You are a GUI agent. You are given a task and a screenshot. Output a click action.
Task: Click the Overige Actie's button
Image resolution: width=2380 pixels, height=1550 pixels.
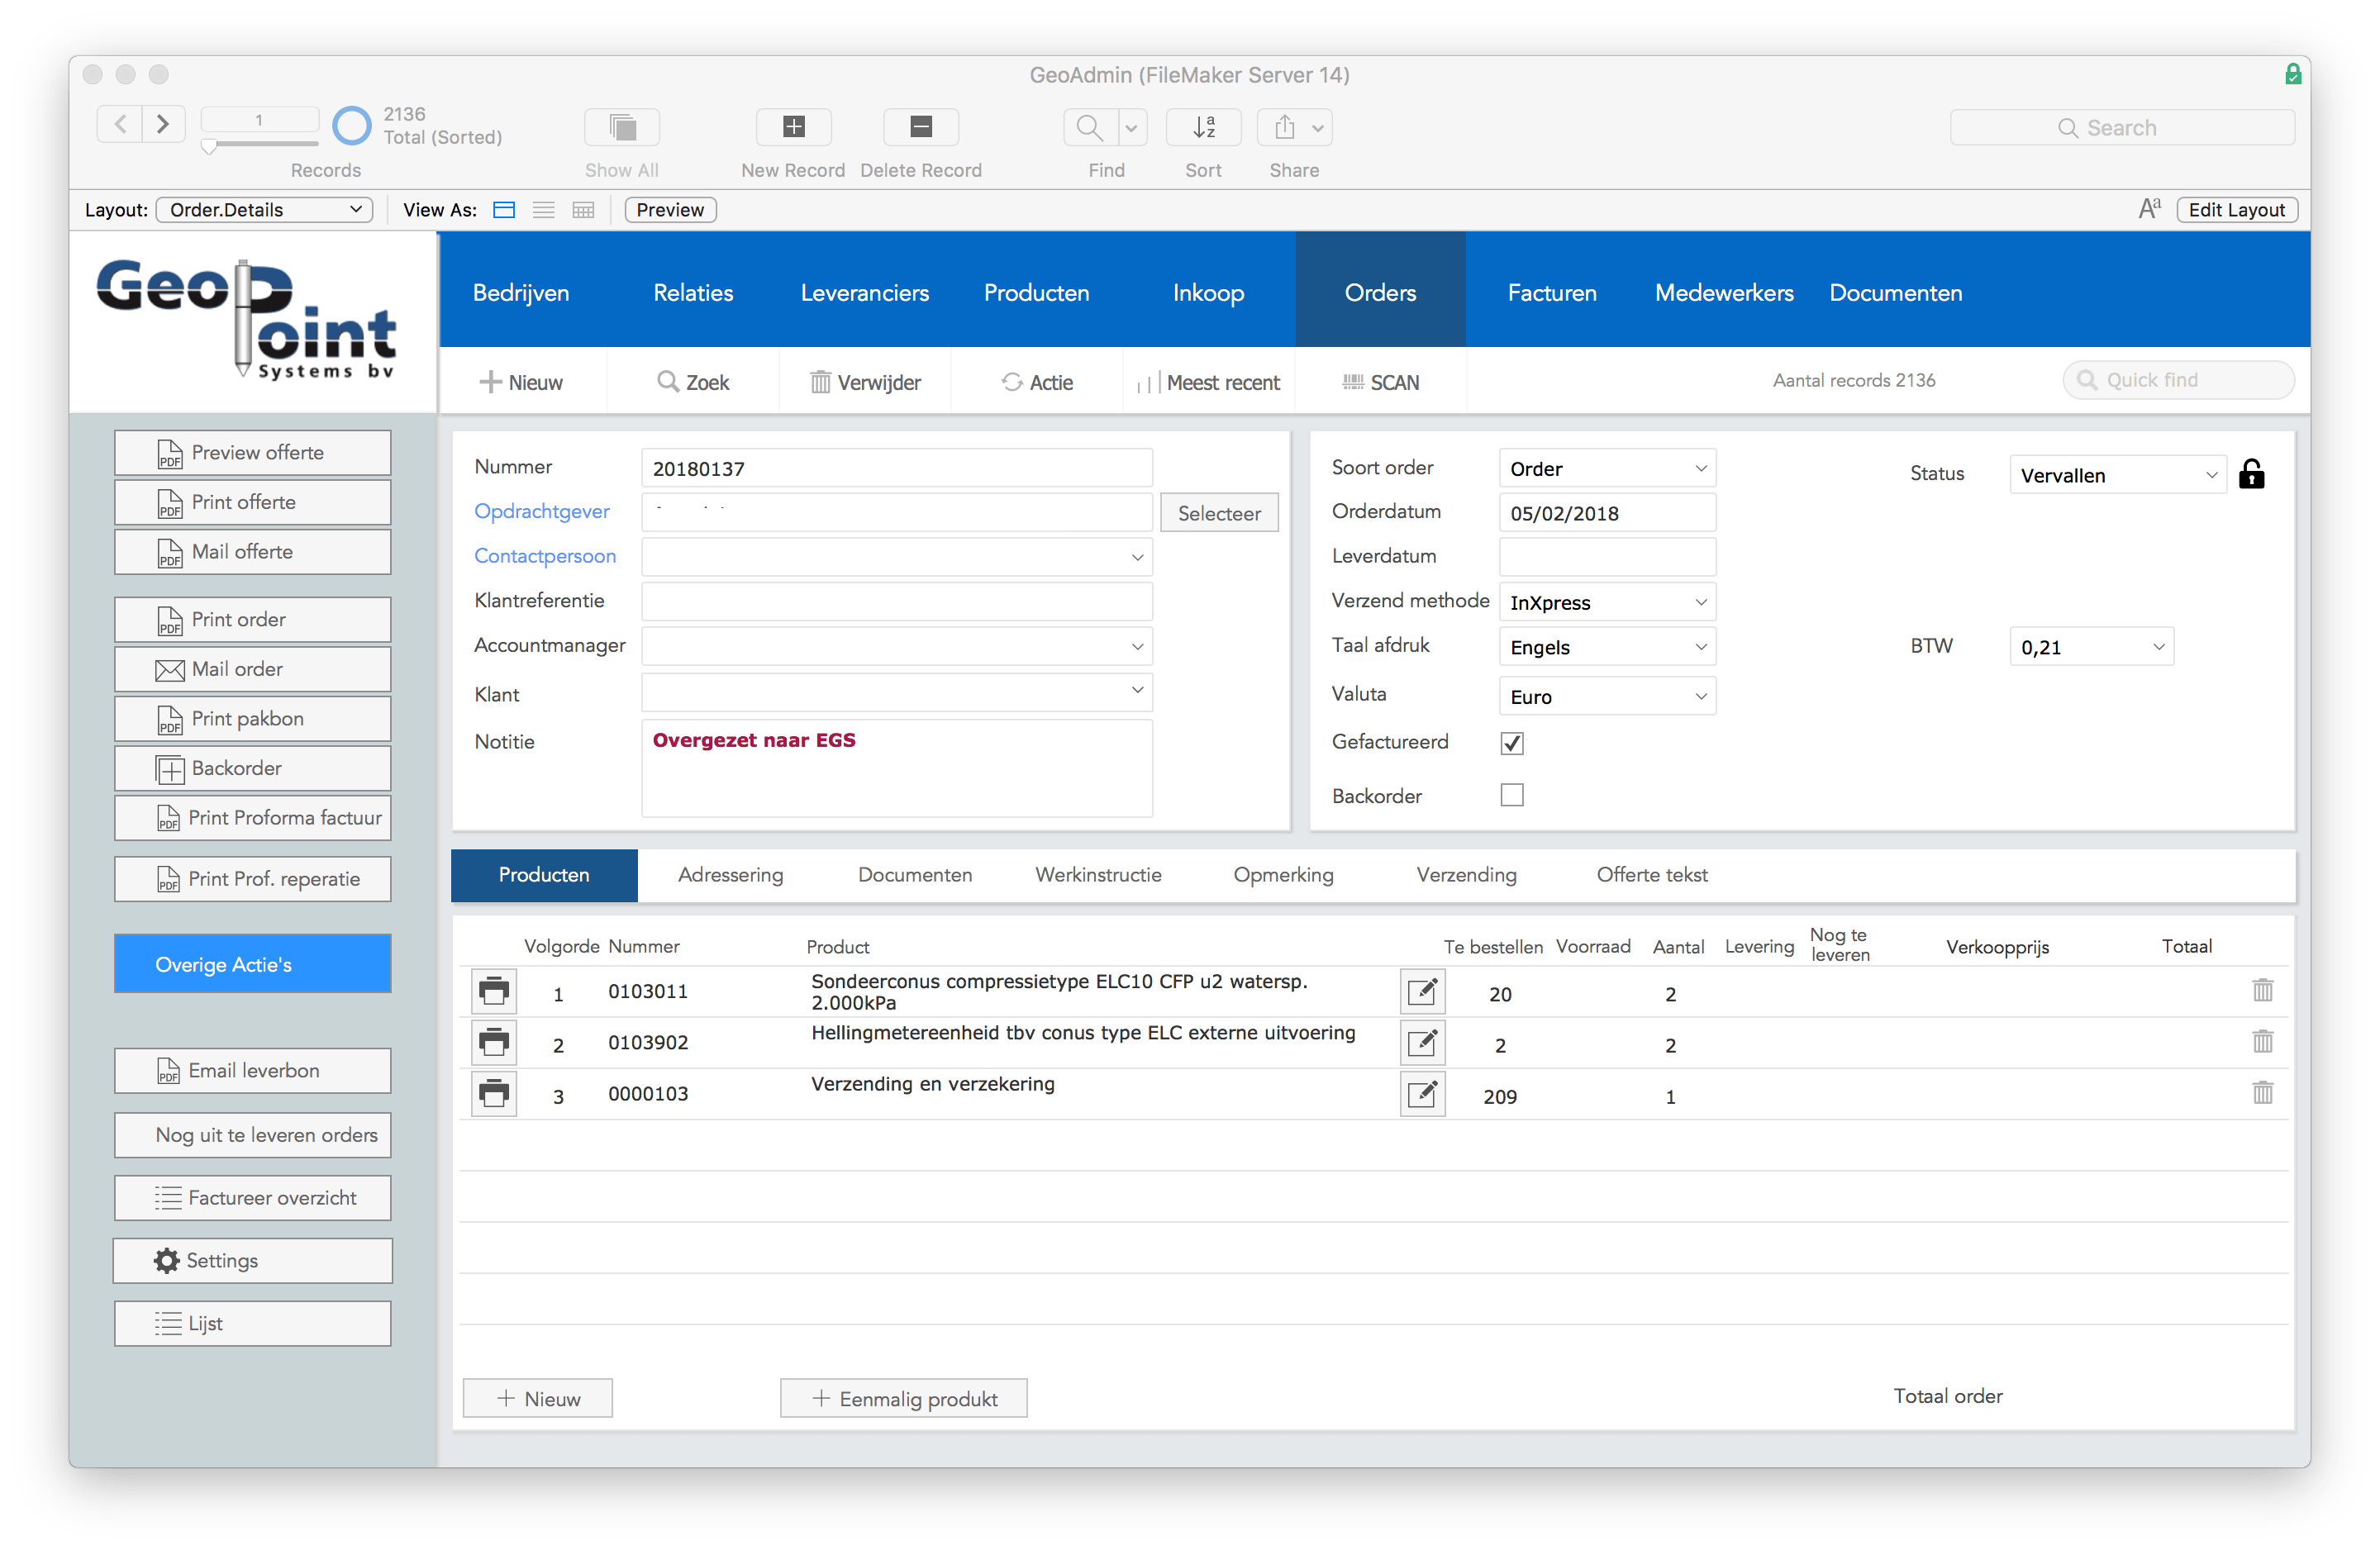[252, 964]
